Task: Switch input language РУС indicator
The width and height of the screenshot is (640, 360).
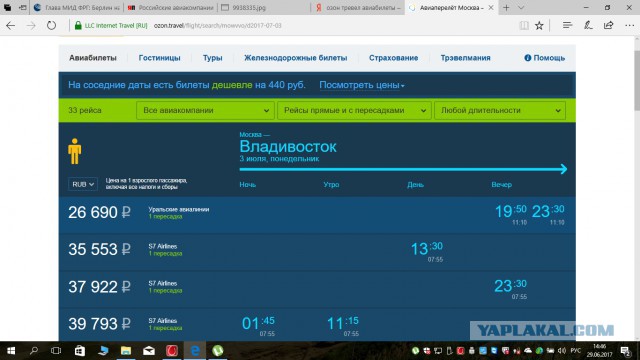Action: point(576,351)
